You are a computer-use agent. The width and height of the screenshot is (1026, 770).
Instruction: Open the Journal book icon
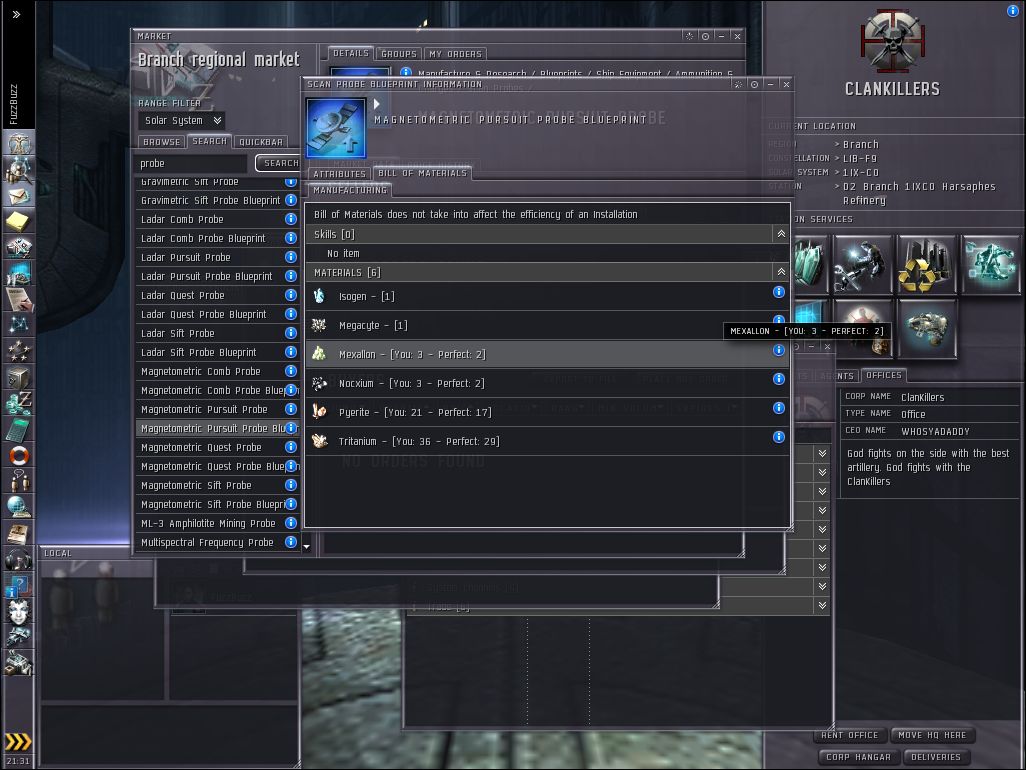coord(18,533)
